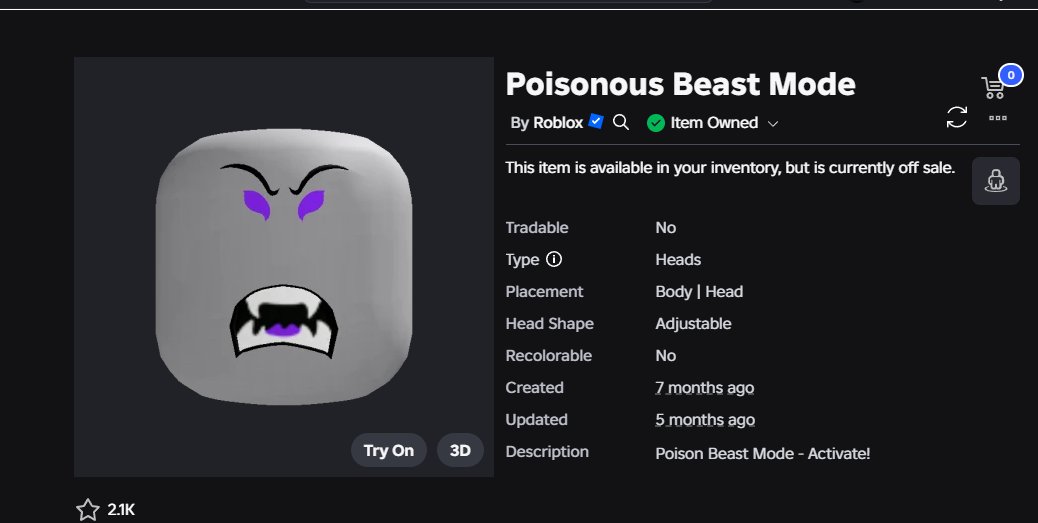Click the blue verified badge

coord(596,121)
